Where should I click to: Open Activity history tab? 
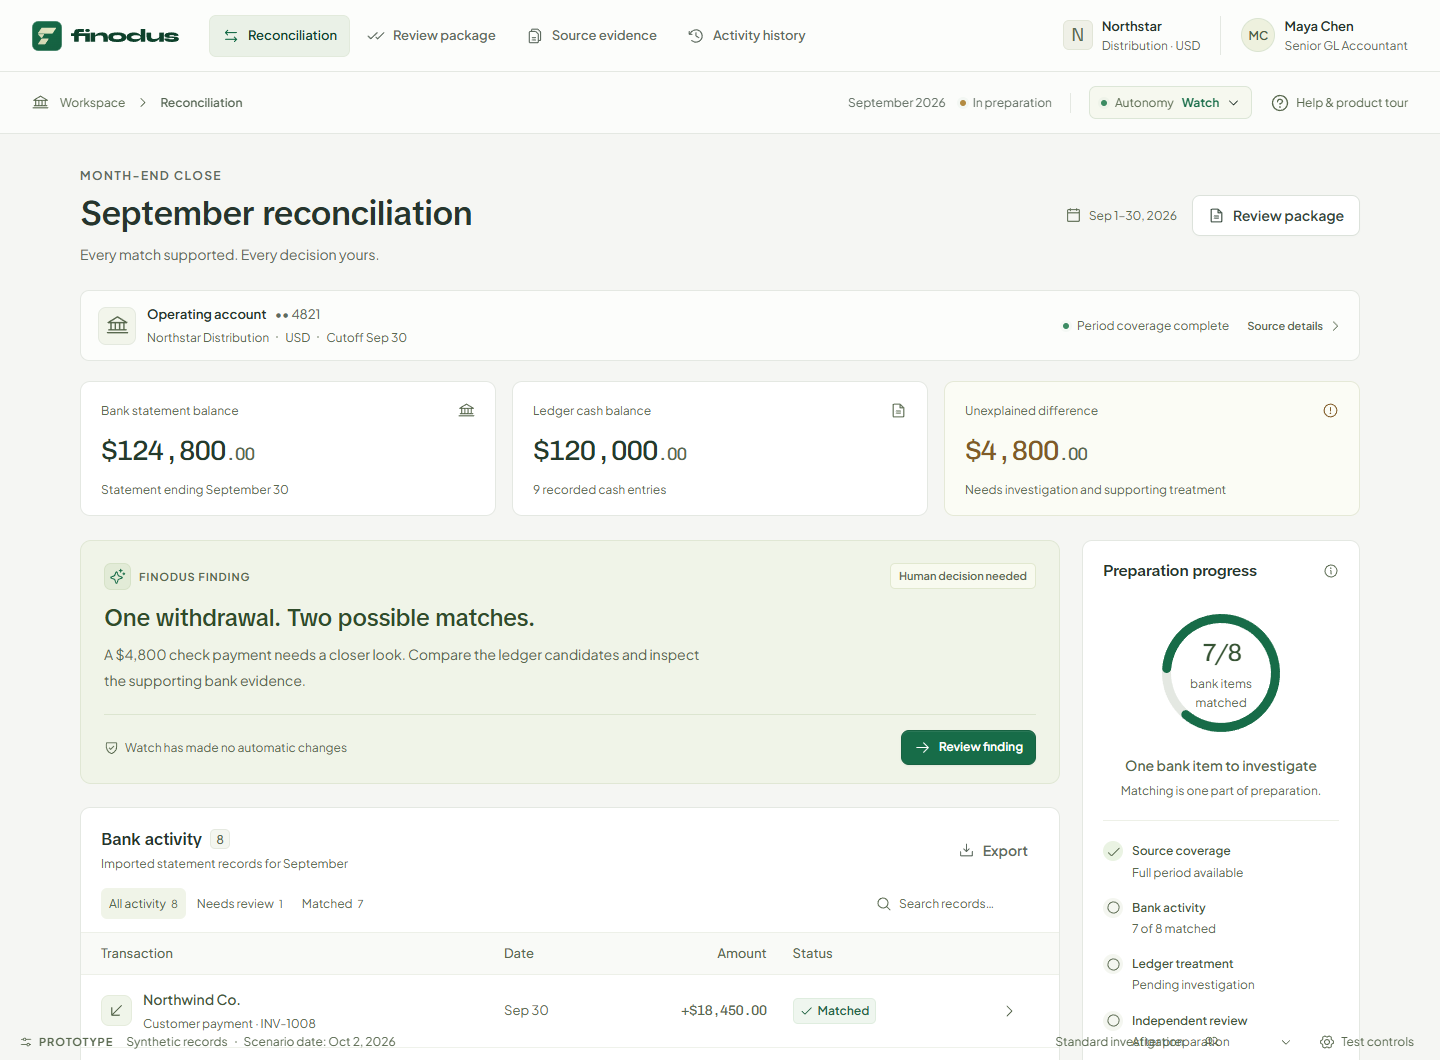pos(747,36)
